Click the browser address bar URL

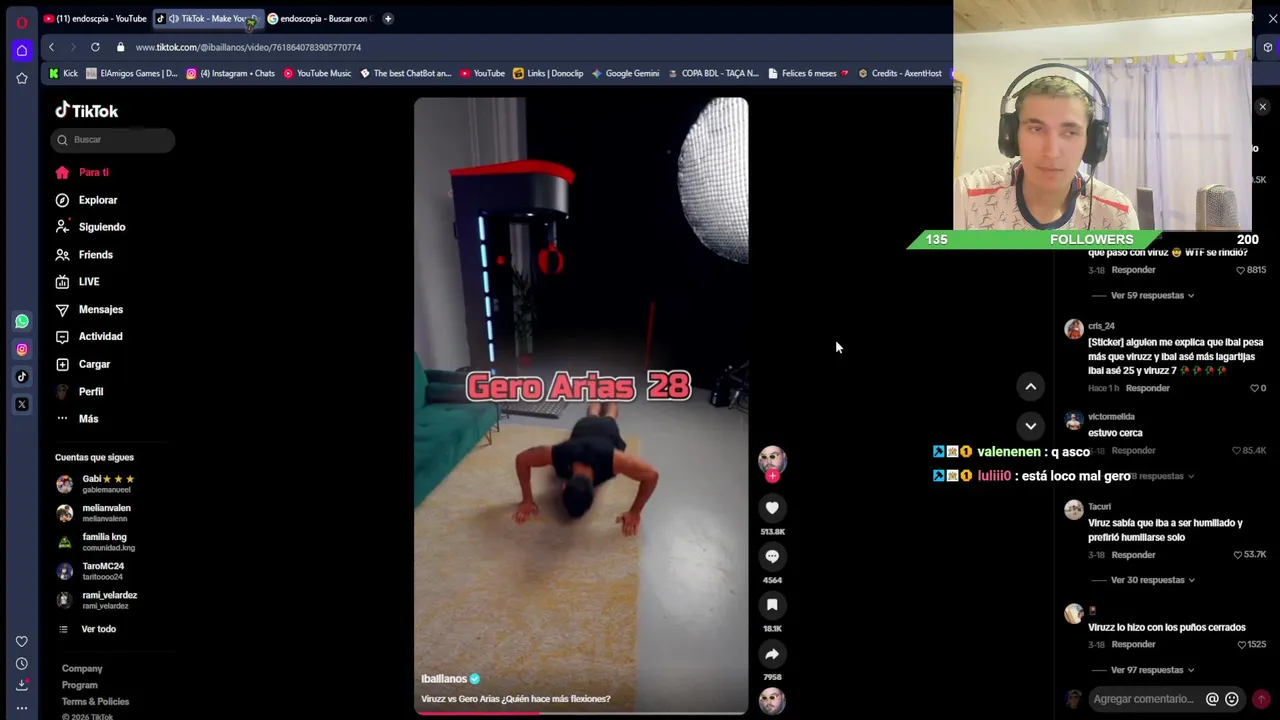pyautogui.click(x=248, y=47)
